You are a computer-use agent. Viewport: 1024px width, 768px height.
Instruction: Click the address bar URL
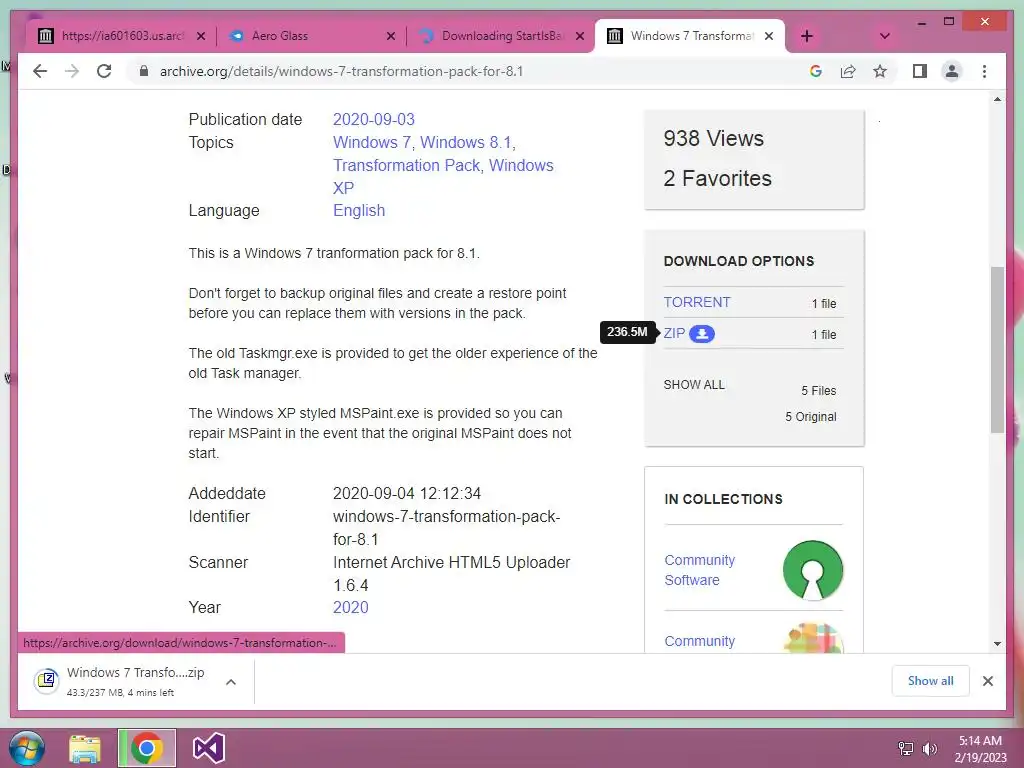pyautogui.click(x=342, y=71)
